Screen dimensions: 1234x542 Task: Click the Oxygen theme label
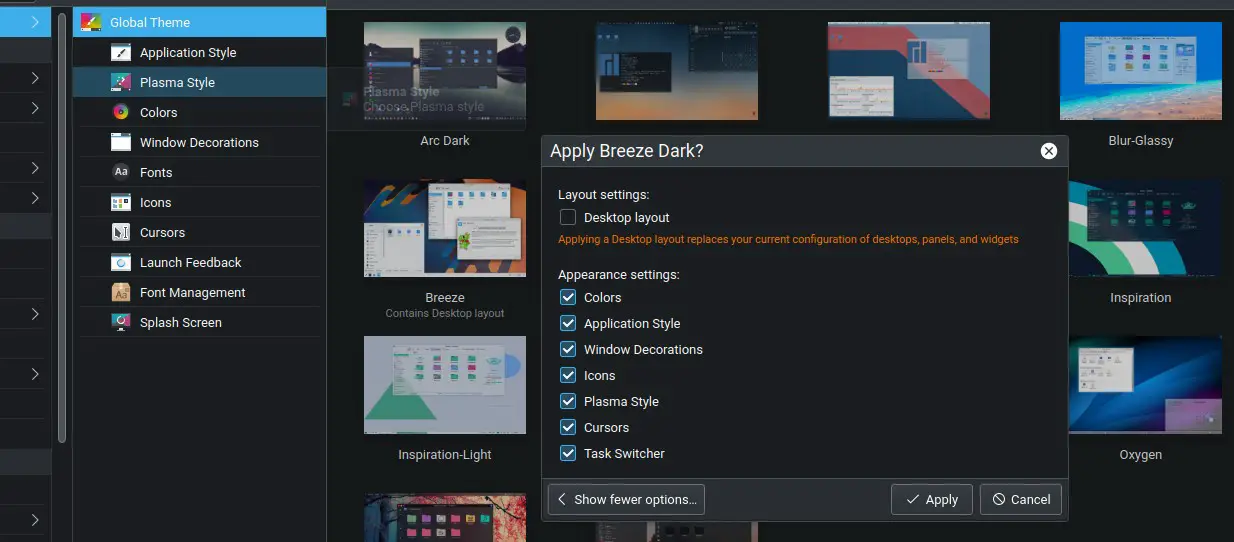click(1141, 455)
